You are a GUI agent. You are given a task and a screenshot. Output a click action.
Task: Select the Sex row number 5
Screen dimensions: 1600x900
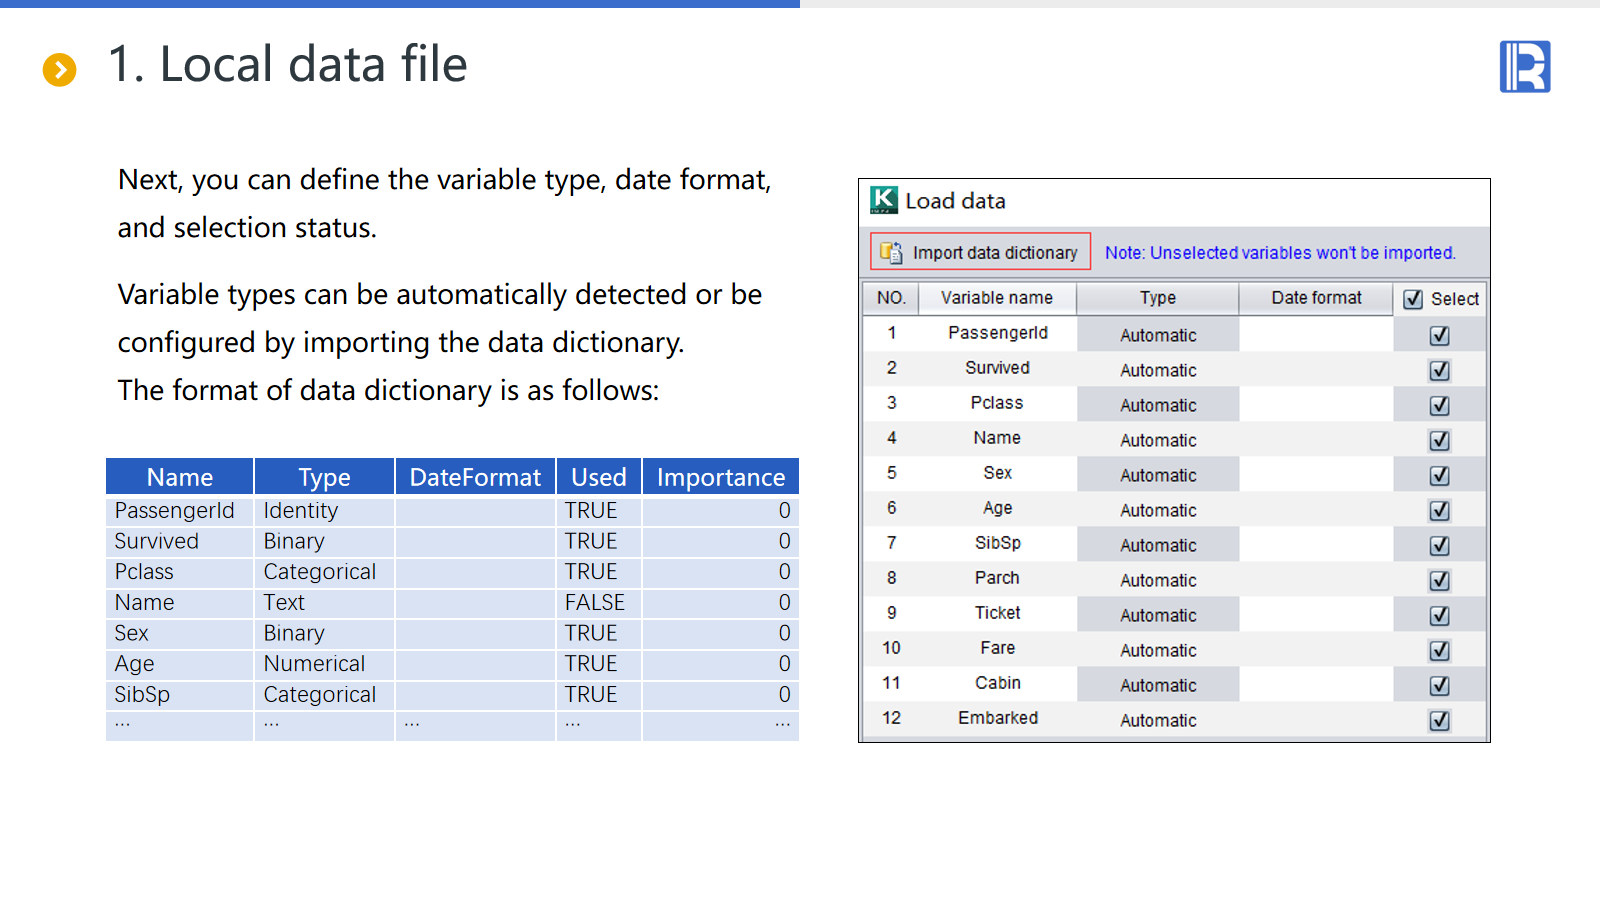pos(891,473)
